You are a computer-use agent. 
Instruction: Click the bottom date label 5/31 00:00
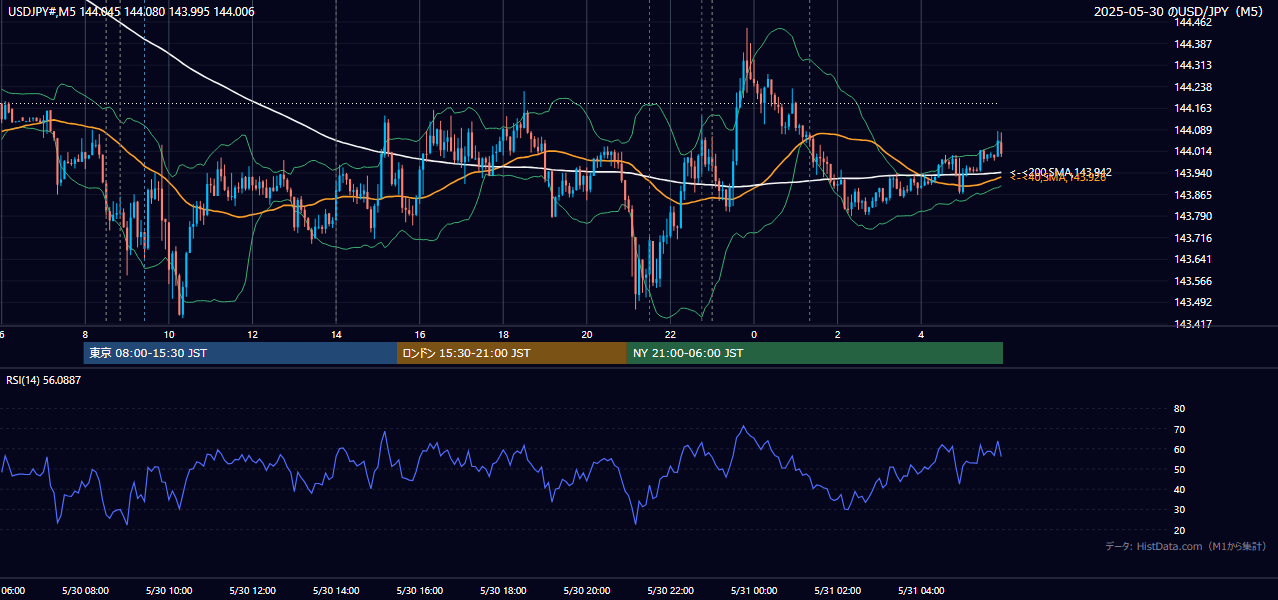coord(754,591)
